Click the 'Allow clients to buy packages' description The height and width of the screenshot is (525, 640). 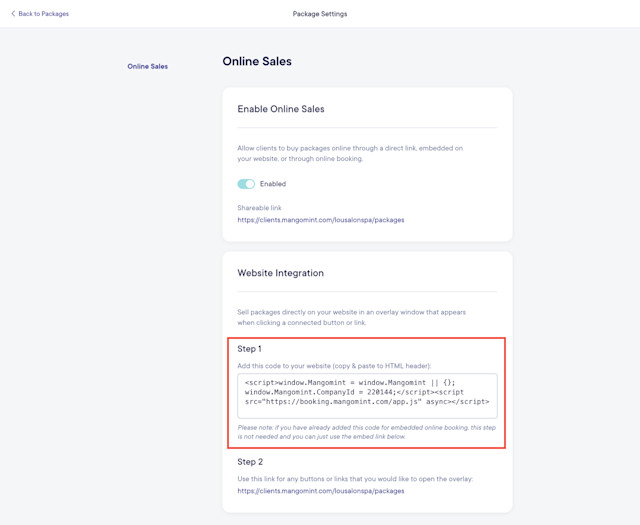tap(350, 153)
